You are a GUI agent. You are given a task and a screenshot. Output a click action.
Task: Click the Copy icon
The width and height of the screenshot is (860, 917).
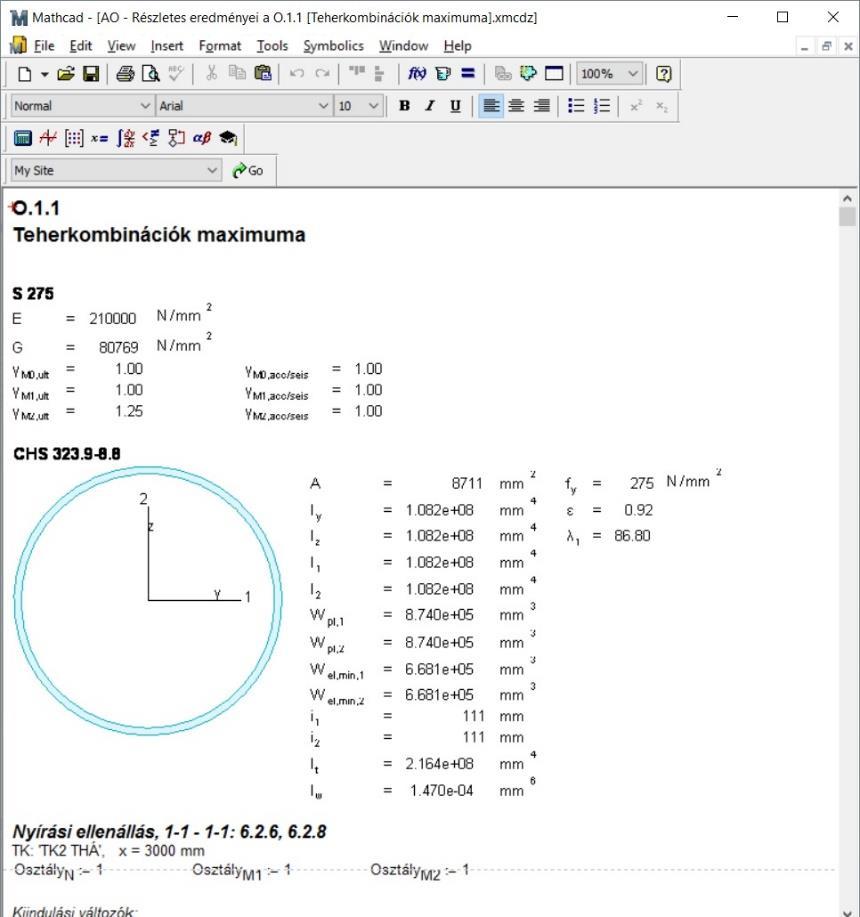point(237,73)
